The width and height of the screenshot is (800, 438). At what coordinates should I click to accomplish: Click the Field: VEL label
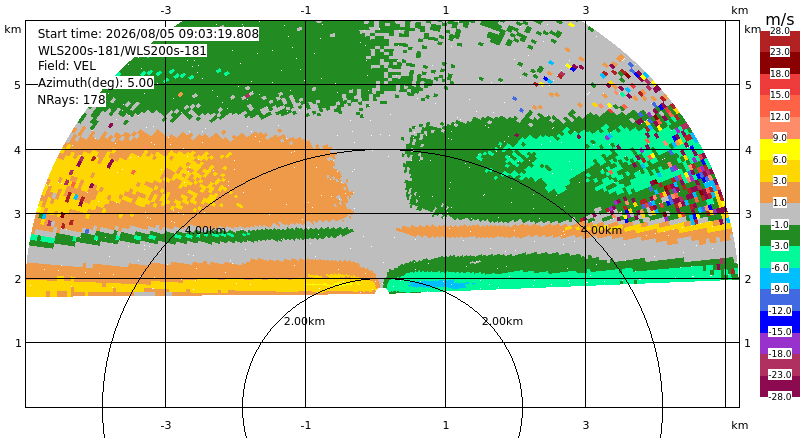[x=67, y=66]
